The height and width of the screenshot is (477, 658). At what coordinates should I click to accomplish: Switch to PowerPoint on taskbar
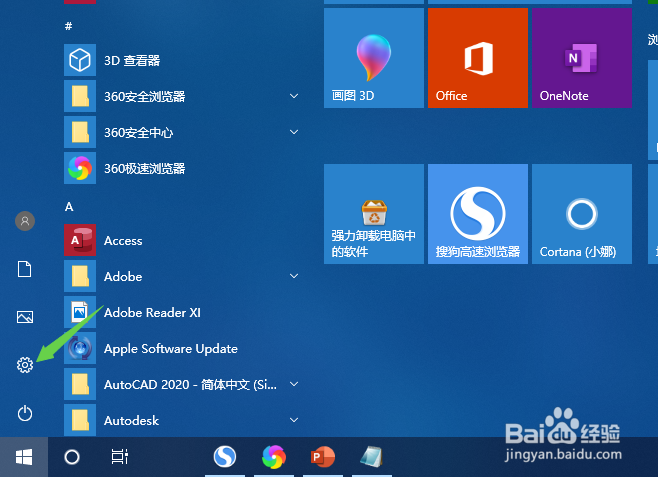pos(323,456)
